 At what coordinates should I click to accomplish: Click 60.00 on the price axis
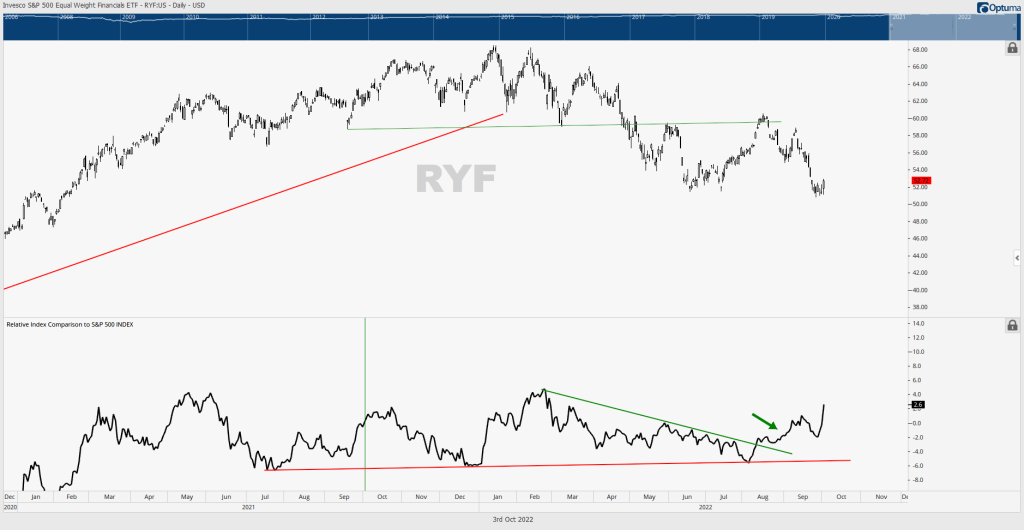(x=921, y=118)
